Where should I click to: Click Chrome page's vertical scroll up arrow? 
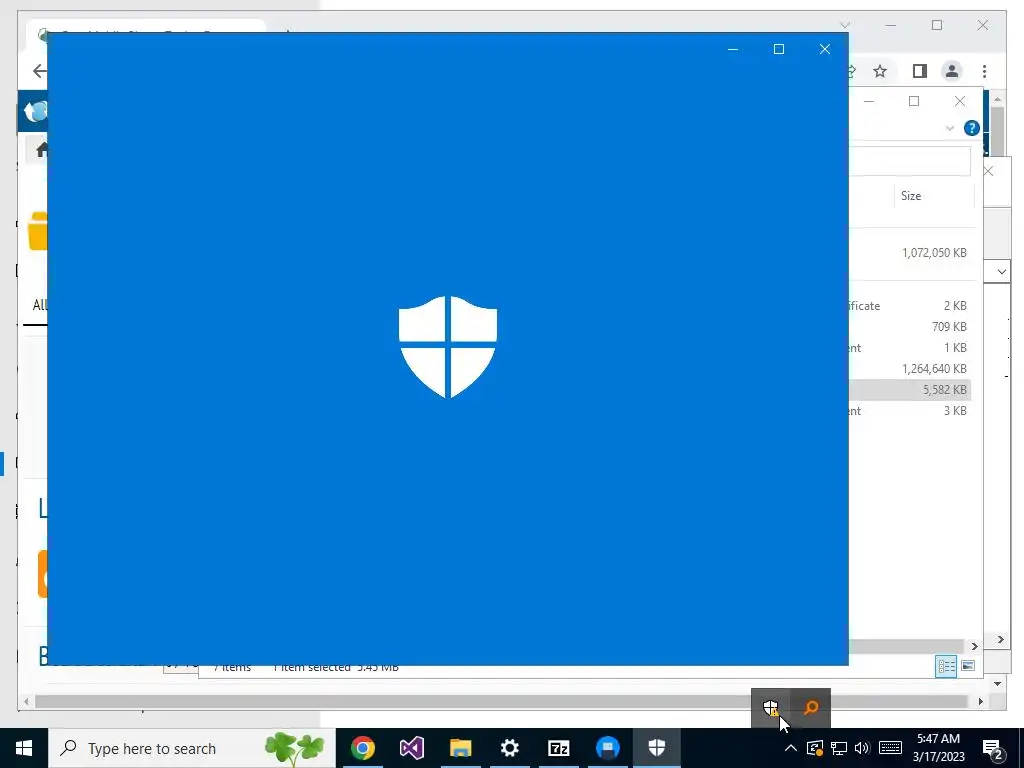click(x=997, y=99)
